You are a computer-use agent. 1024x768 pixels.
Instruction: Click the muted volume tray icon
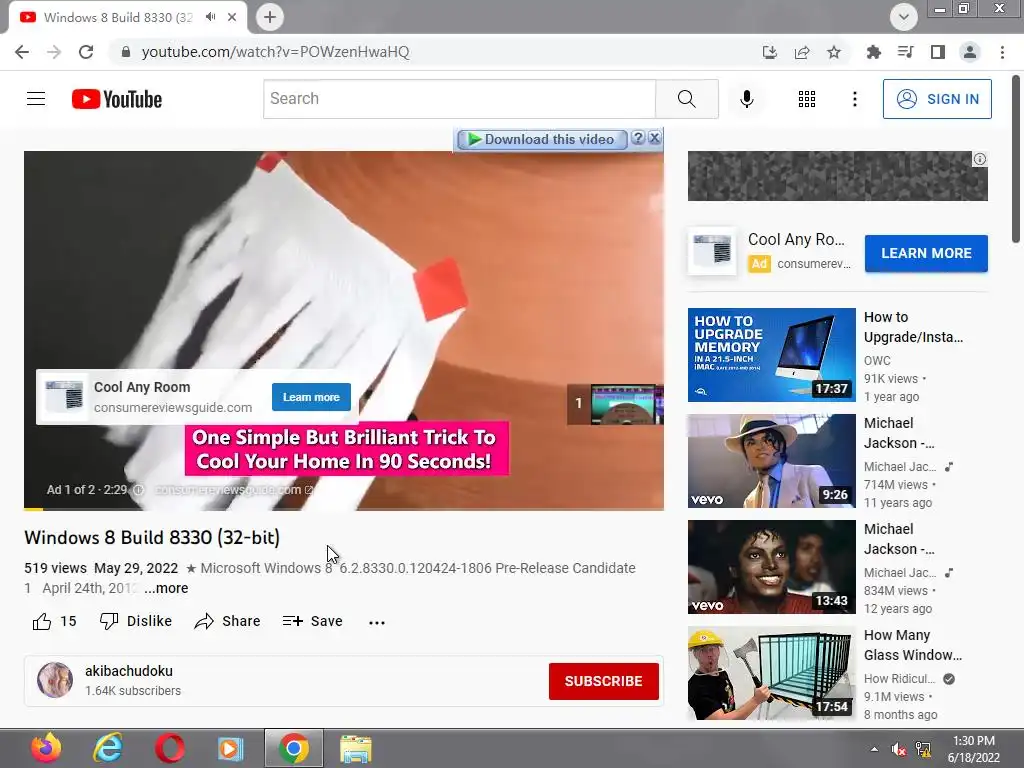pyautogui.click(x=899, y=749)
